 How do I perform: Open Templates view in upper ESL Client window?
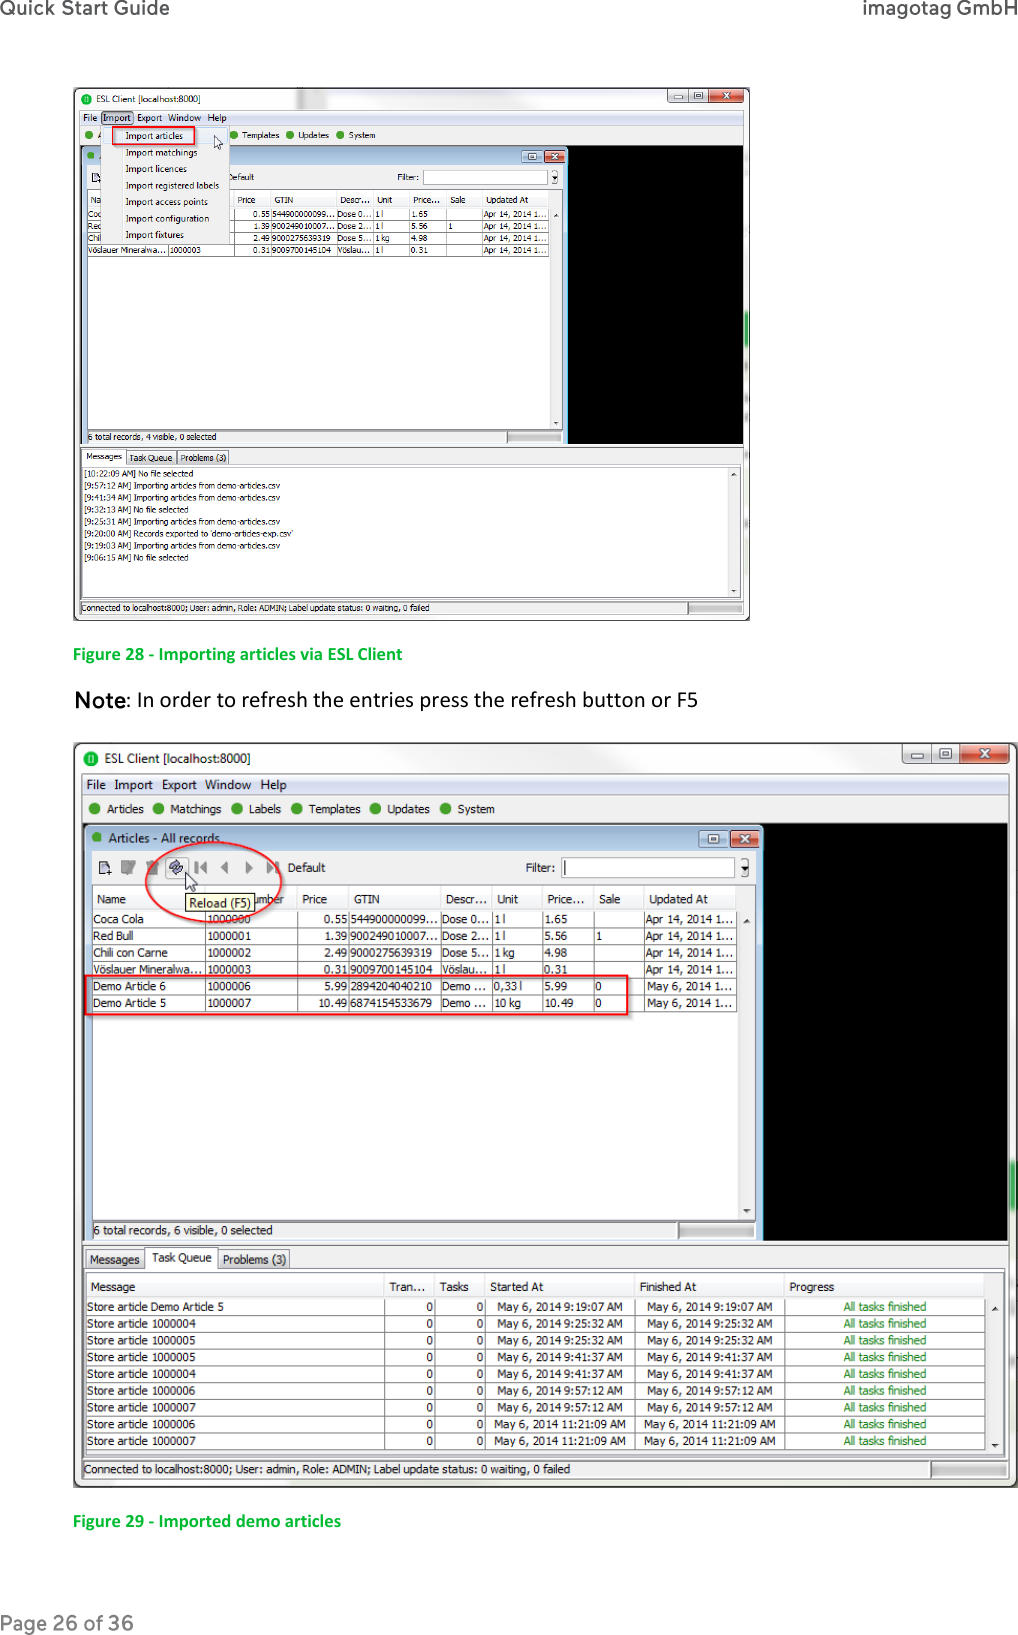255,135
